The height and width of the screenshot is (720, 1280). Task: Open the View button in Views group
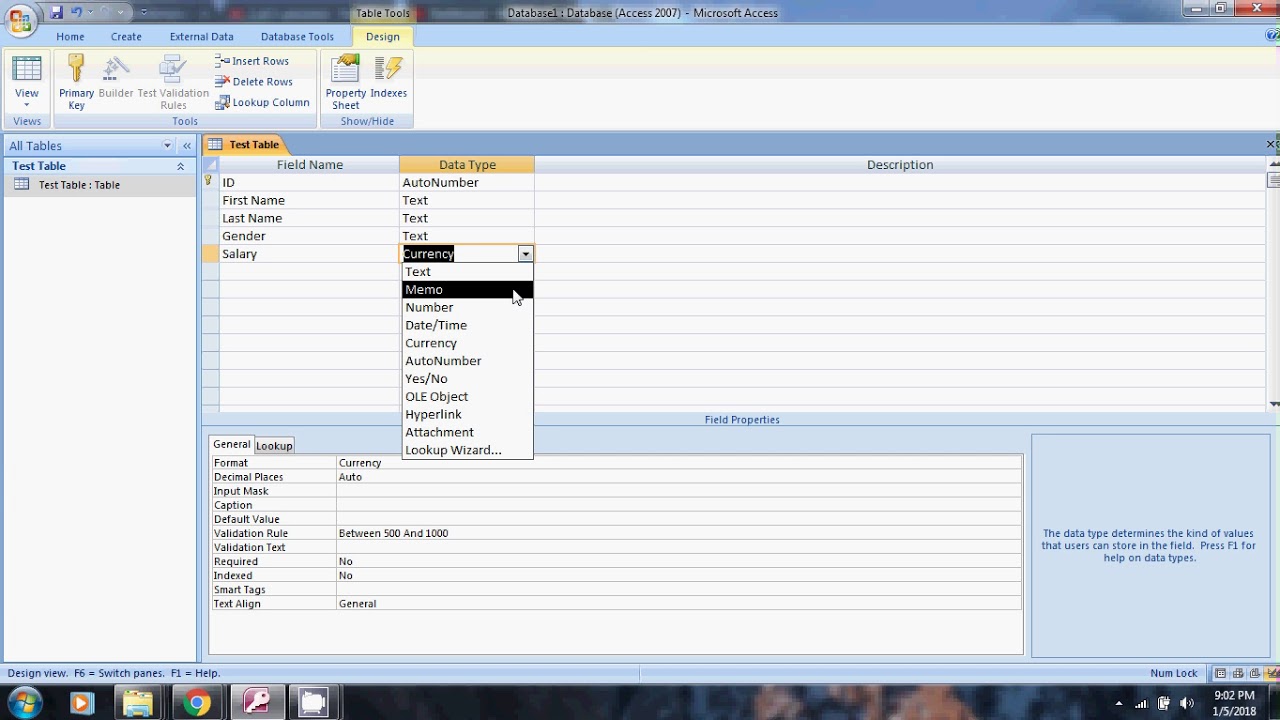pos(27,84)
